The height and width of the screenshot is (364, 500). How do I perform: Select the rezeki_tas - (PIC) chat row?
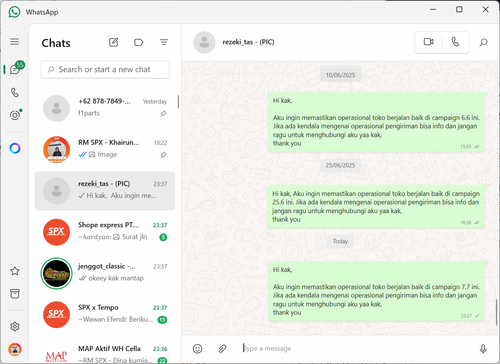tap(105, 191)
